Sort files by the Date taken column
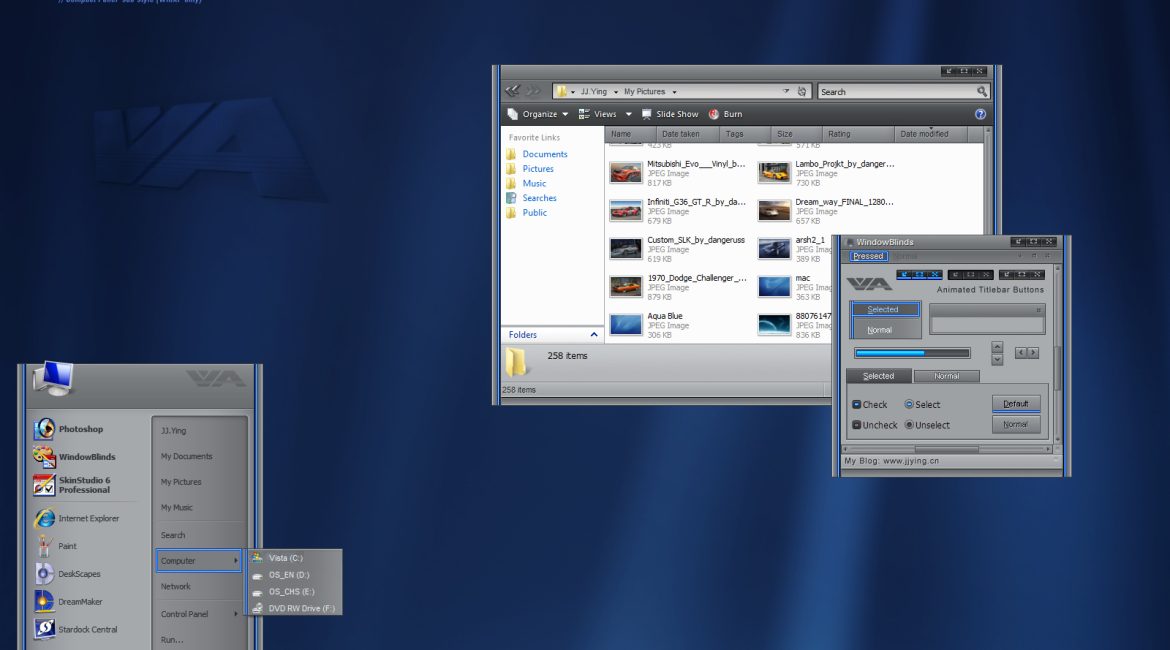This screenshot has width=1170, height=650. click(687, 134)
